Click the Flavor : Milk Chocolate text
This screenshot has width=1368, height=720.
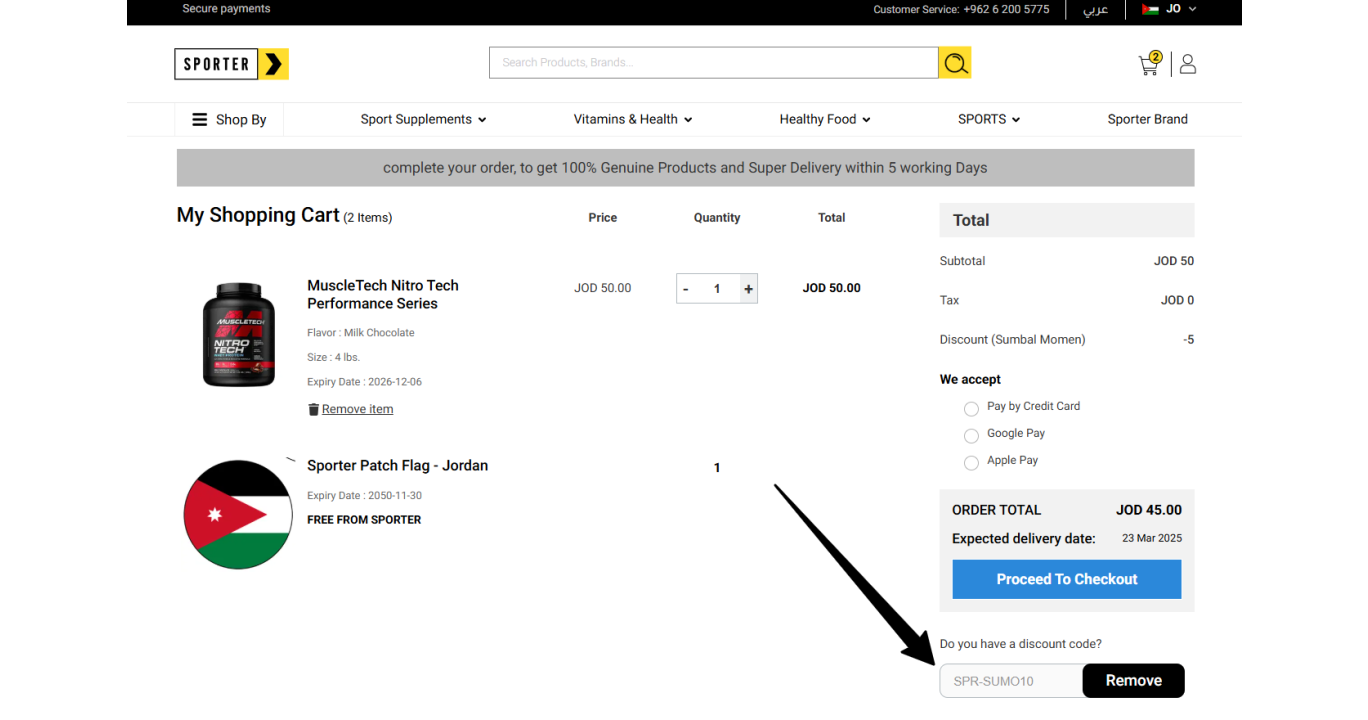[360, 333]
